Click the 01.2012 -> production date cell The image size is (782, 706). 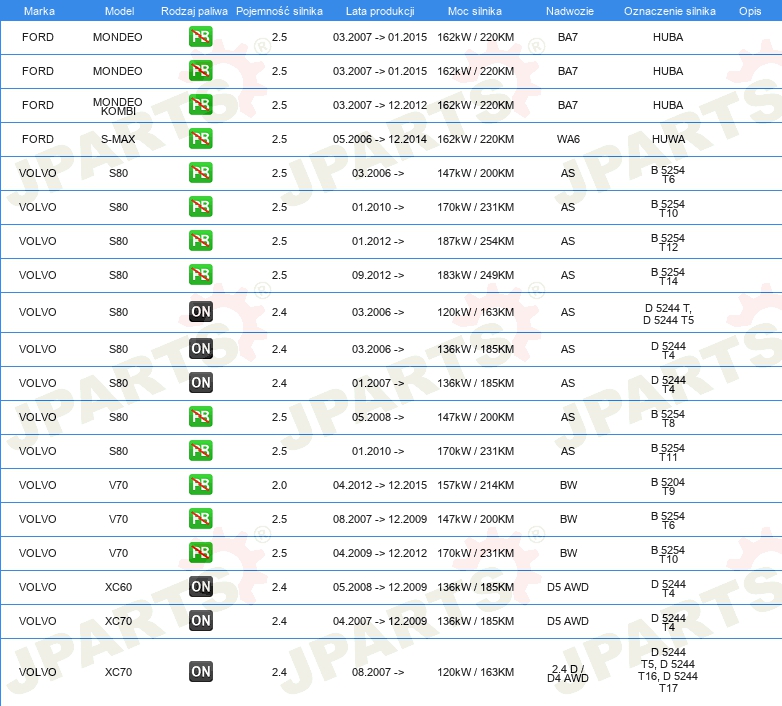pos(378,241)
